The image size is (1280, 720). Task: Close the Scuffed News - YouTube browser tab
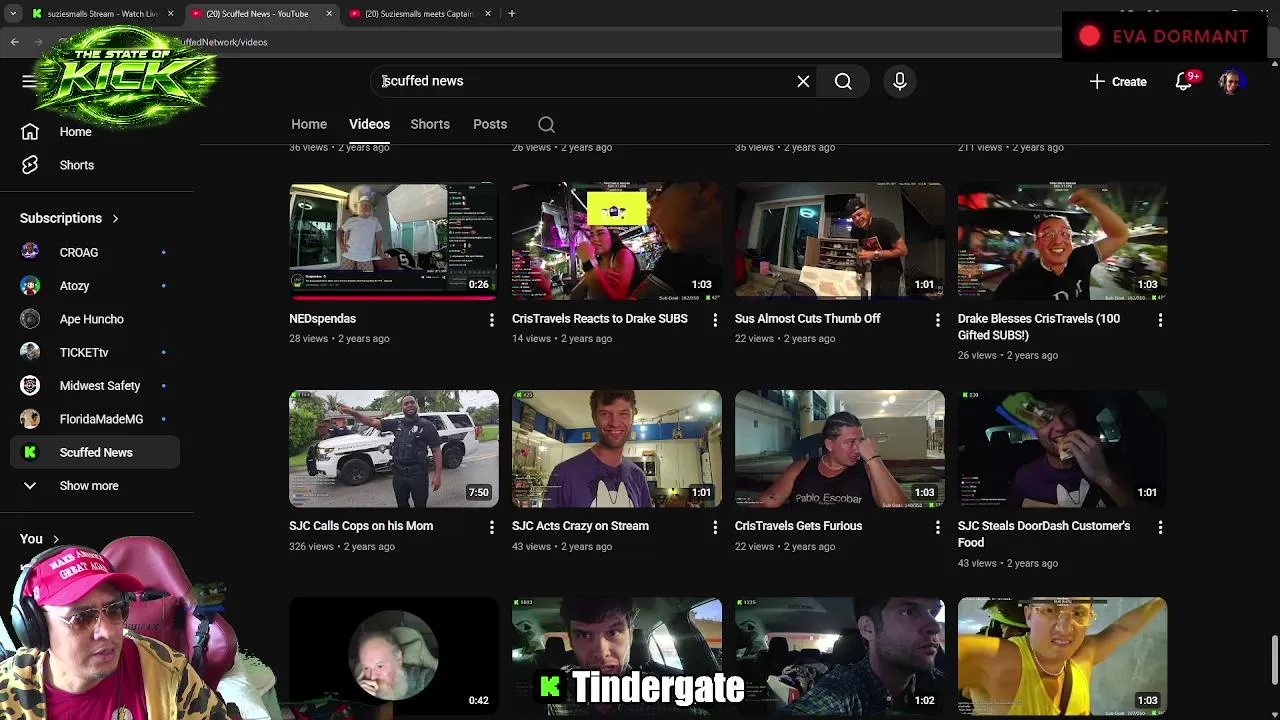[329, 14]
